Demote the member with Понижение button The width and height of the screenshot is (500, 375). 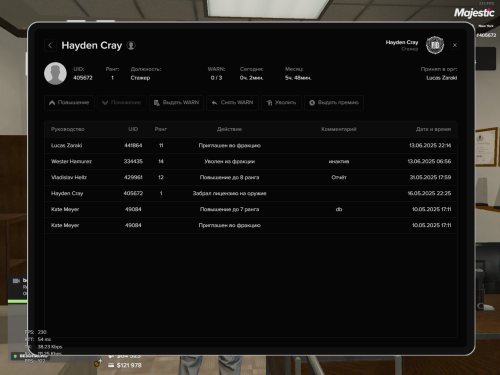(122, 103)
